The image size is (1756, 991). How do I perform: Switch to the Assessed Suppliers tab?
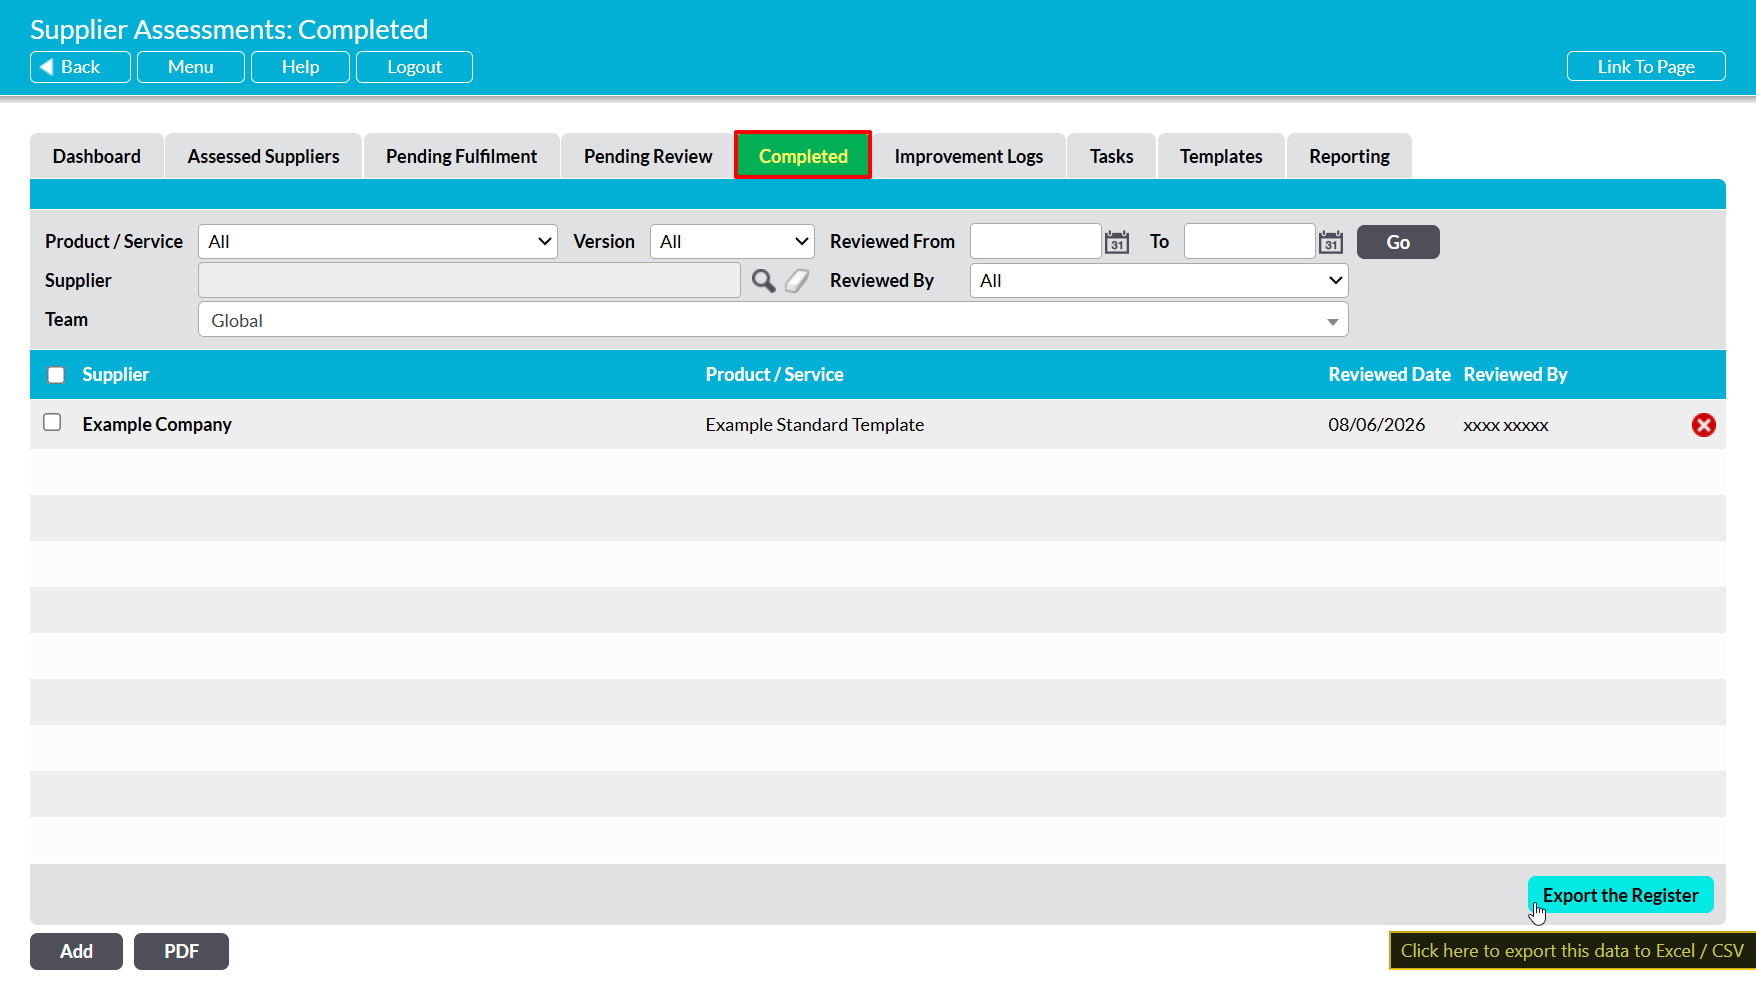click(264, 156)
